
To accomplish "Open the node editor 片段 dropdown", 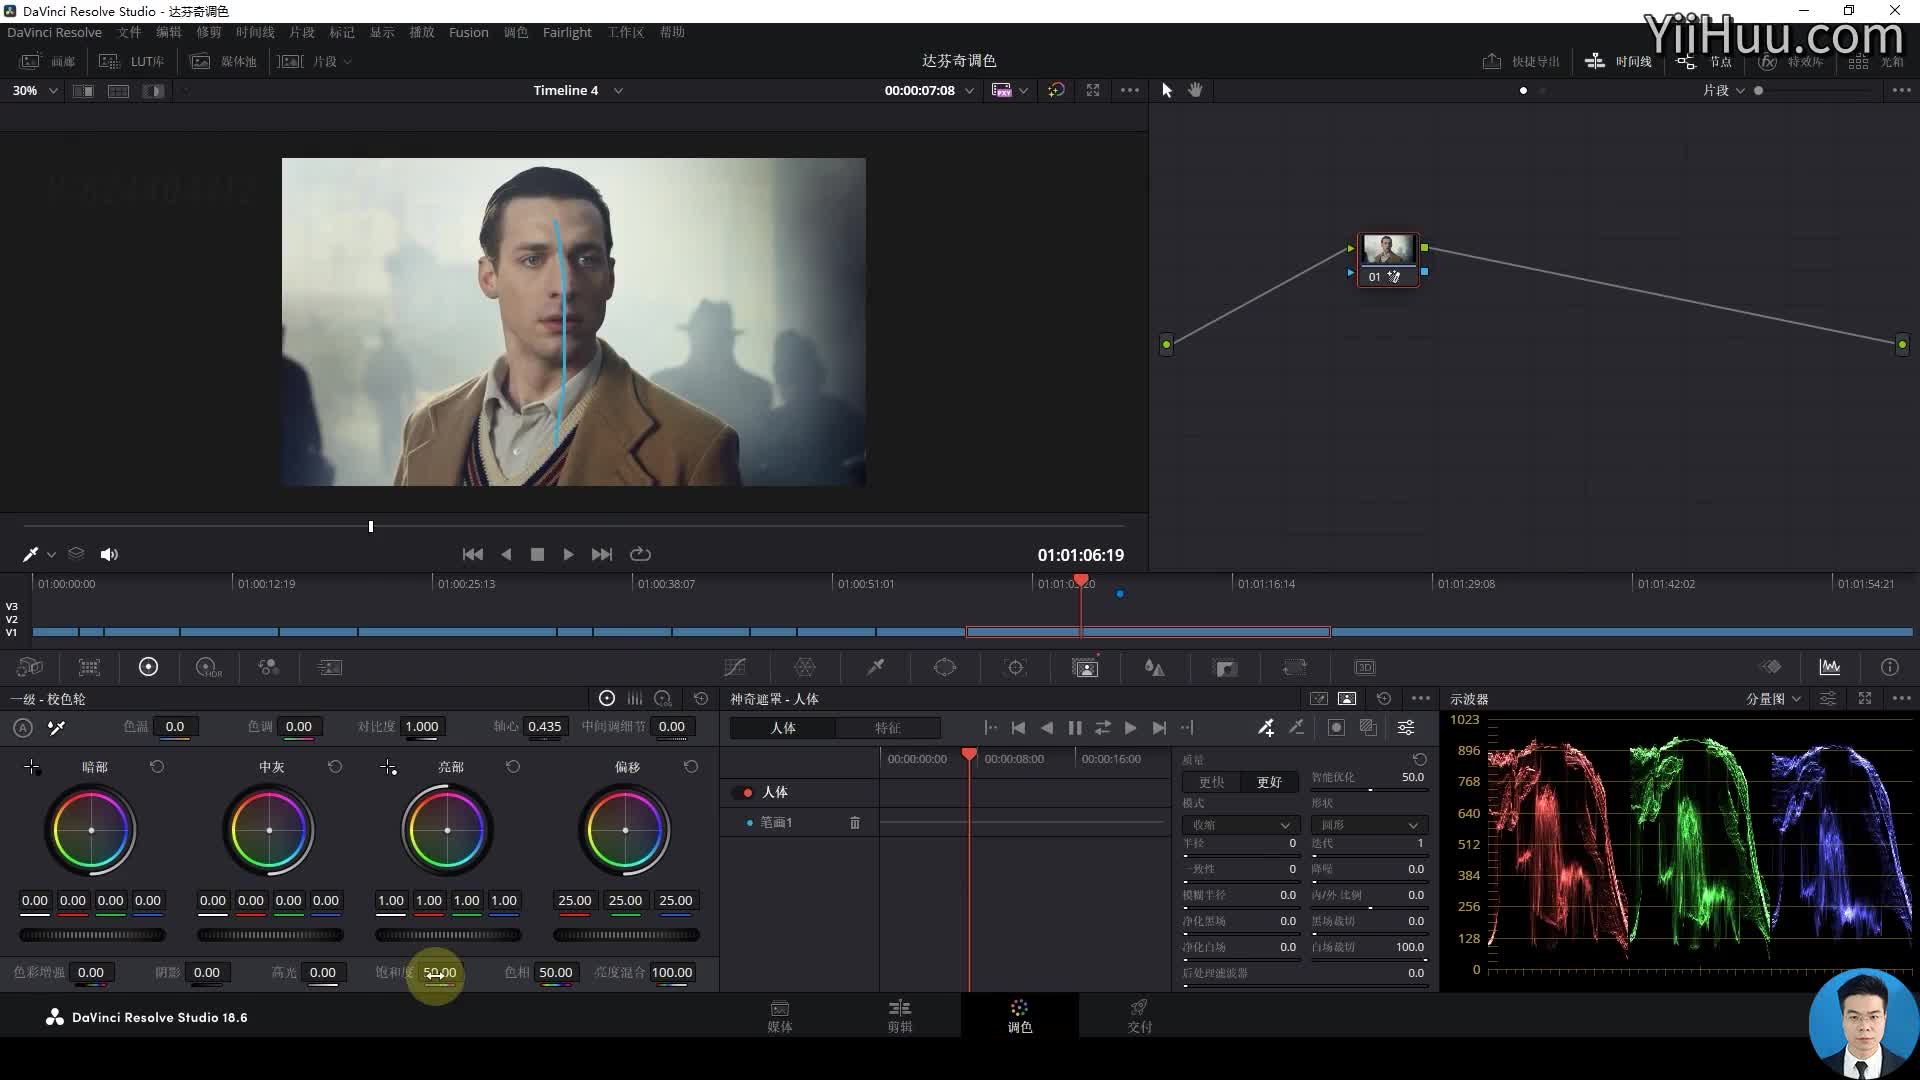I will tap(1724, 90).
